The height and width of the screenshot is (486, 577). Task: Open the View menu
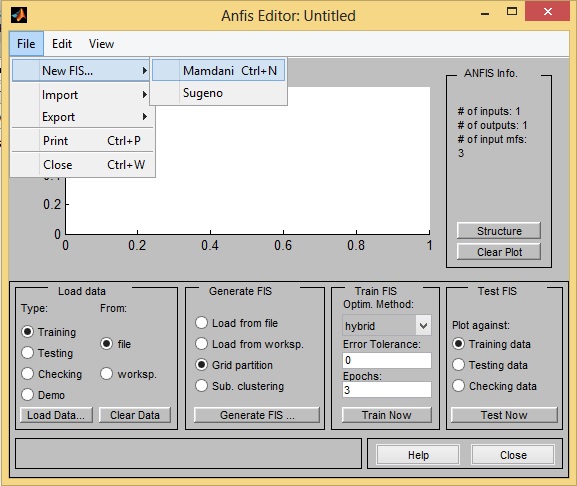pos(101,44)
